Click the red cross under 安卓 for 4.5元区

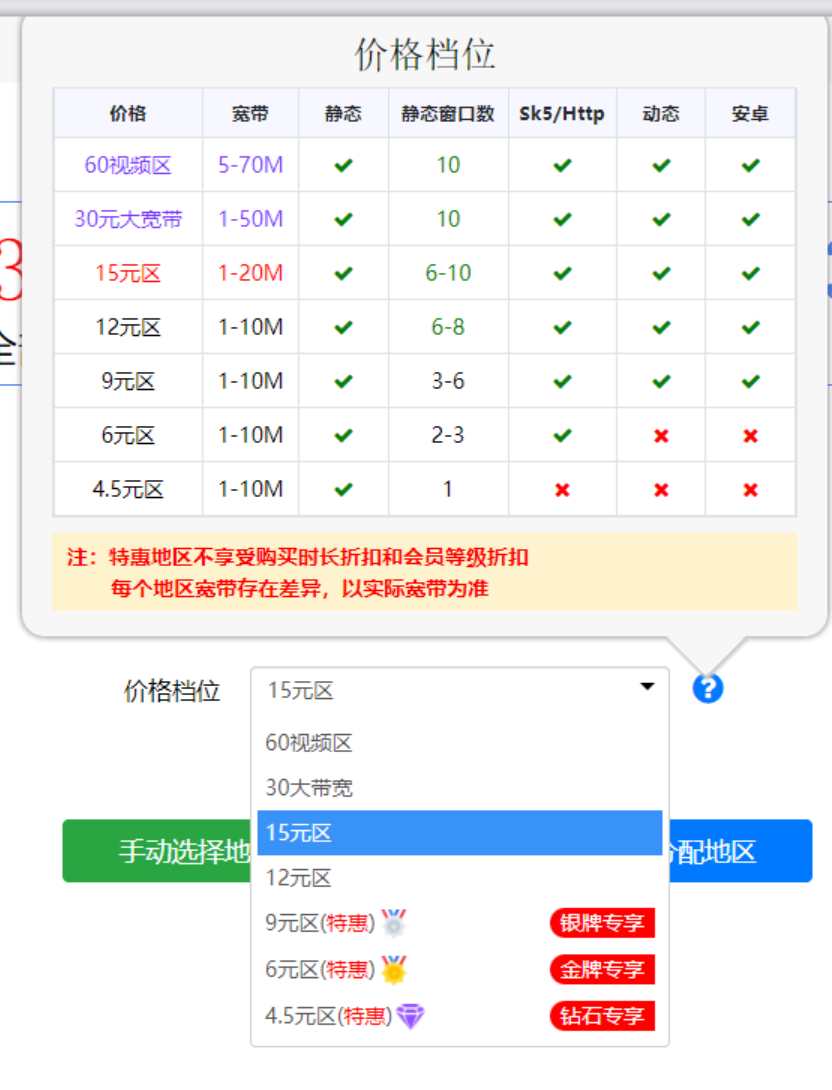coord(750,489)
